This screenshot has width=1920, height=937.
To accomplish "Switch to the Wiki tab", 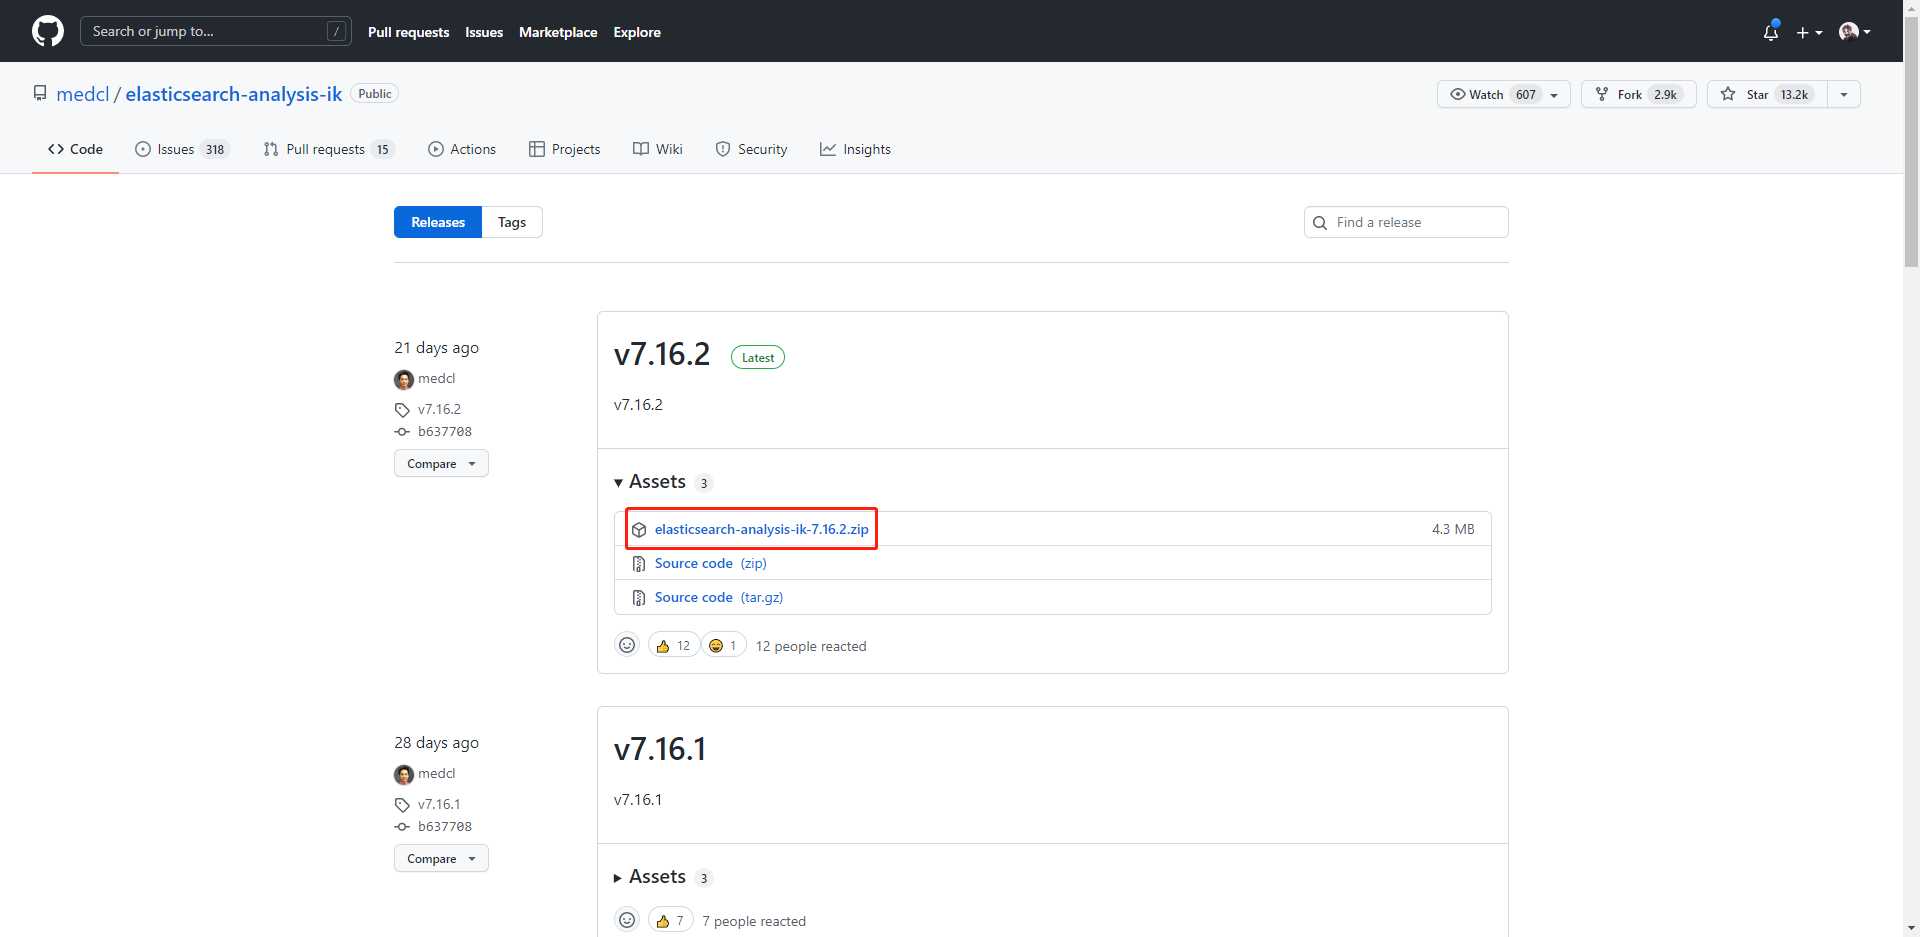I will click(658, 149).
